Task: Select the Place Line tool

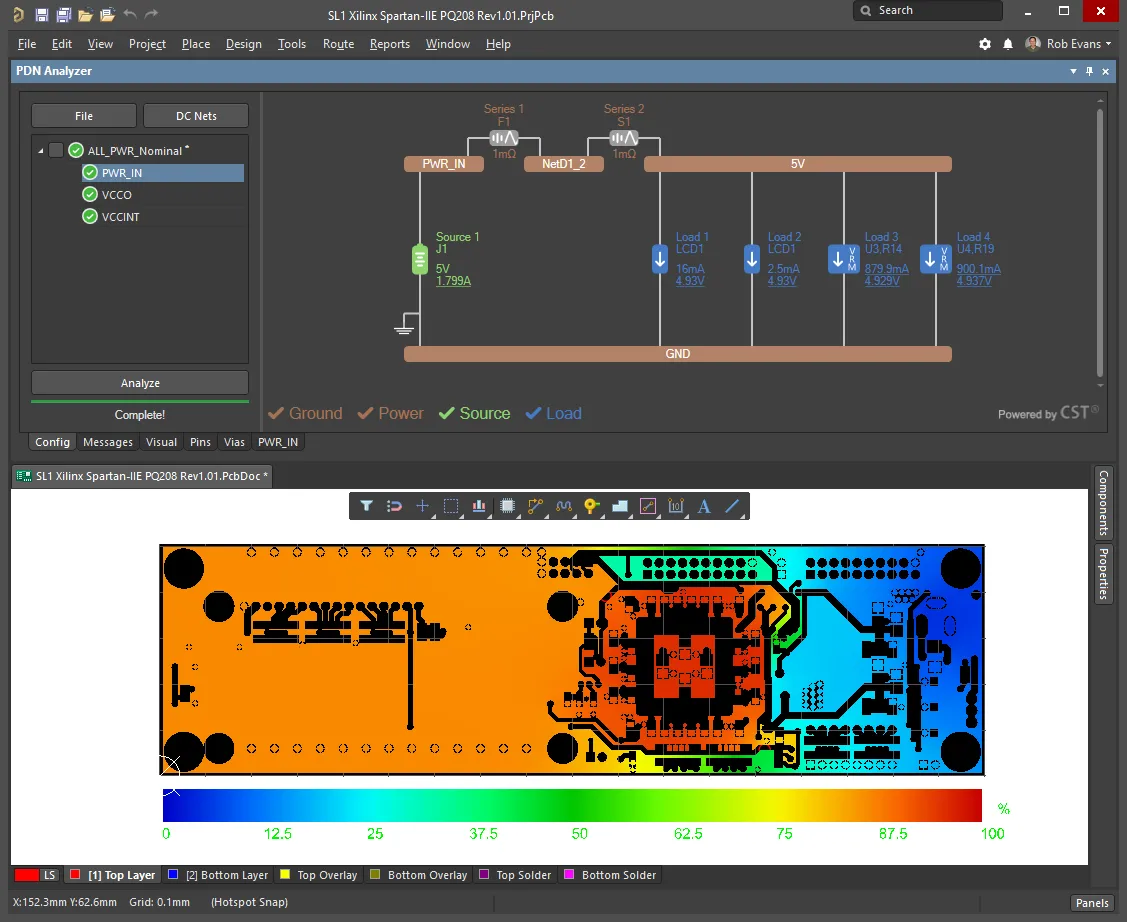Action: 732,506
